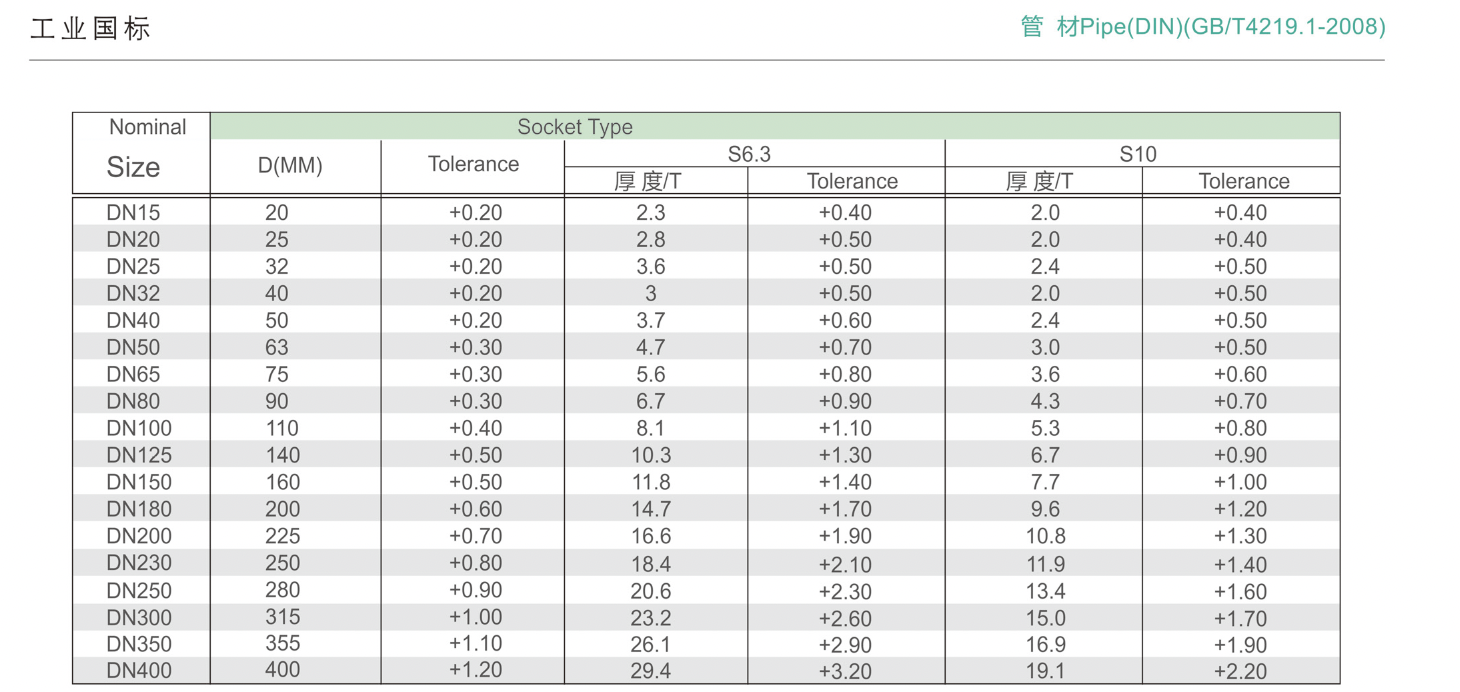Select the 355 diameter cell
This screenshot has height=692, width=1460.
[x=283, y=644]
